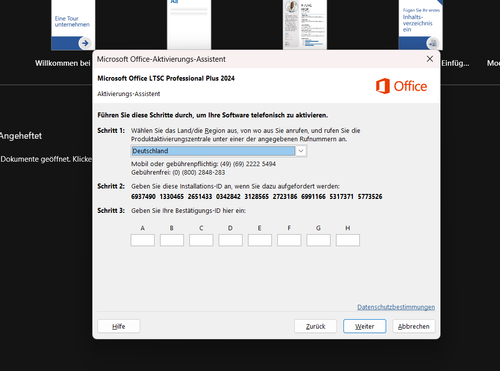The image size is (500, 371).
Task: Select installation ID group 5317371
Action: 342,197
